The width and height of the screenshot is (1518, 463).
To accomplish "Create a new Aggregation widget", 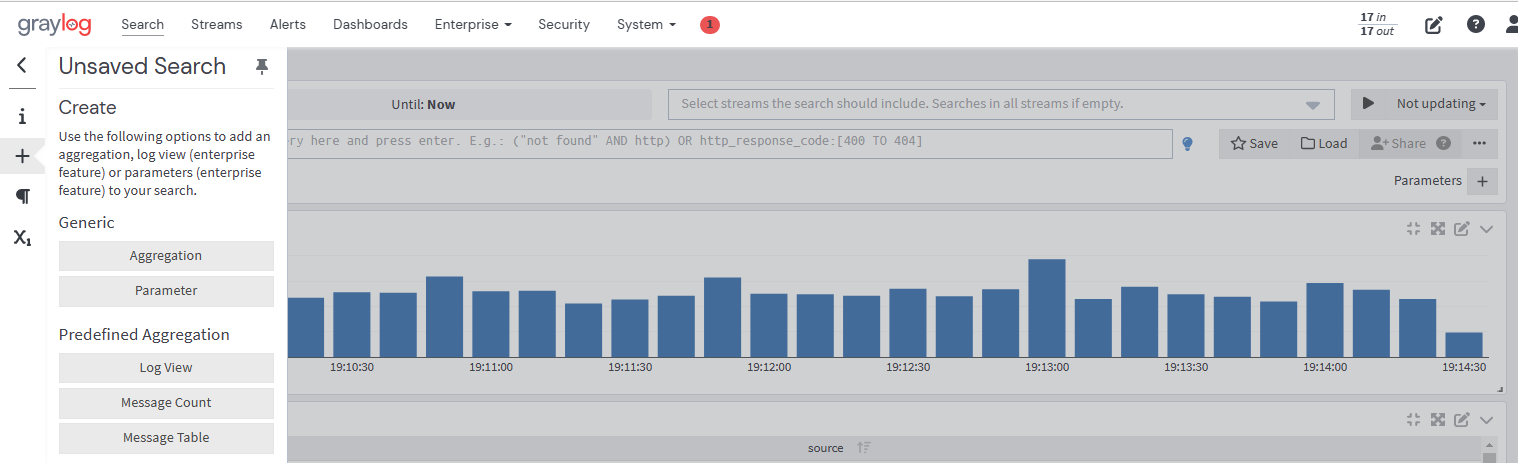I will tap(166, 256).
